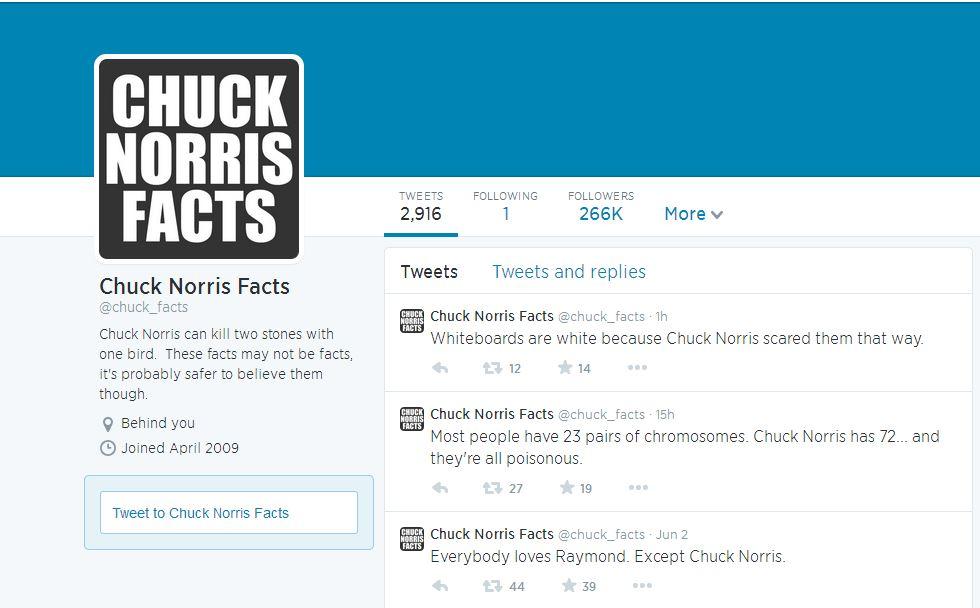Click author name on the Whiteboards tweet
This screenshot has width=980, height=608.
click(492, 316)
